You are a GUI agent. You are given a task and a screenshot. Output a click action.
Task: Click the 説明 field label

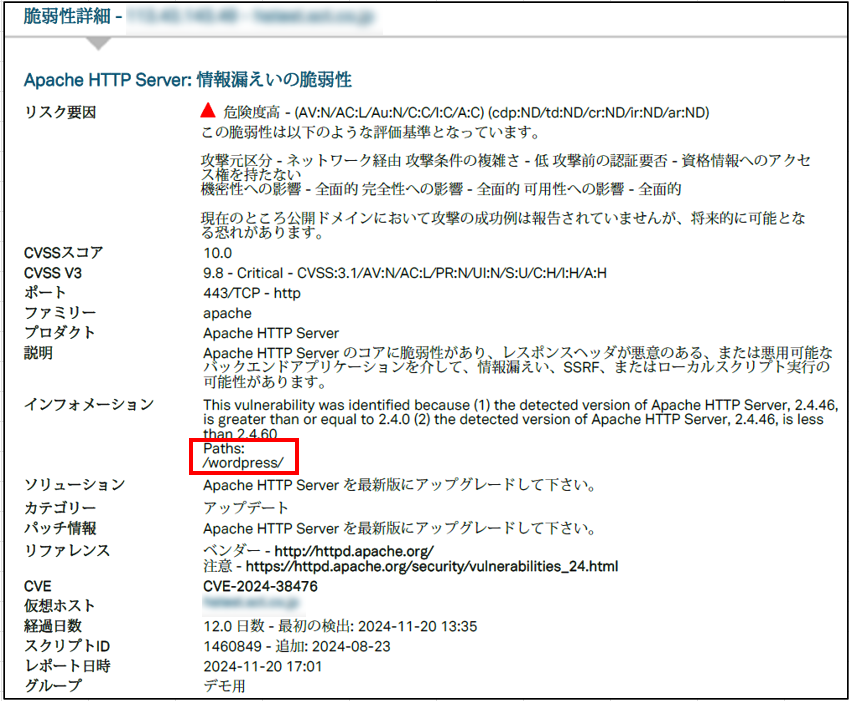click(x=38, y=353)
